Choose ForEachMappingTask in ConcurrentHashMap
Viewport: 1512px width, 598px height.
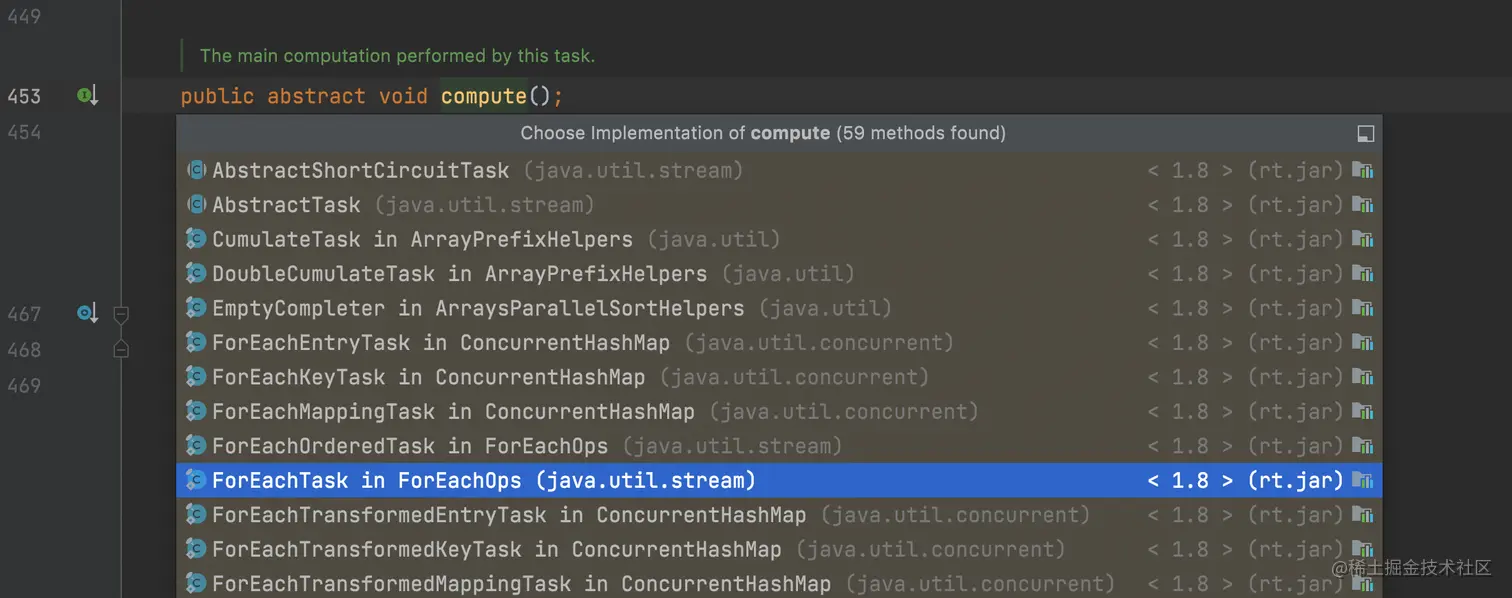(x=779, y=412)
